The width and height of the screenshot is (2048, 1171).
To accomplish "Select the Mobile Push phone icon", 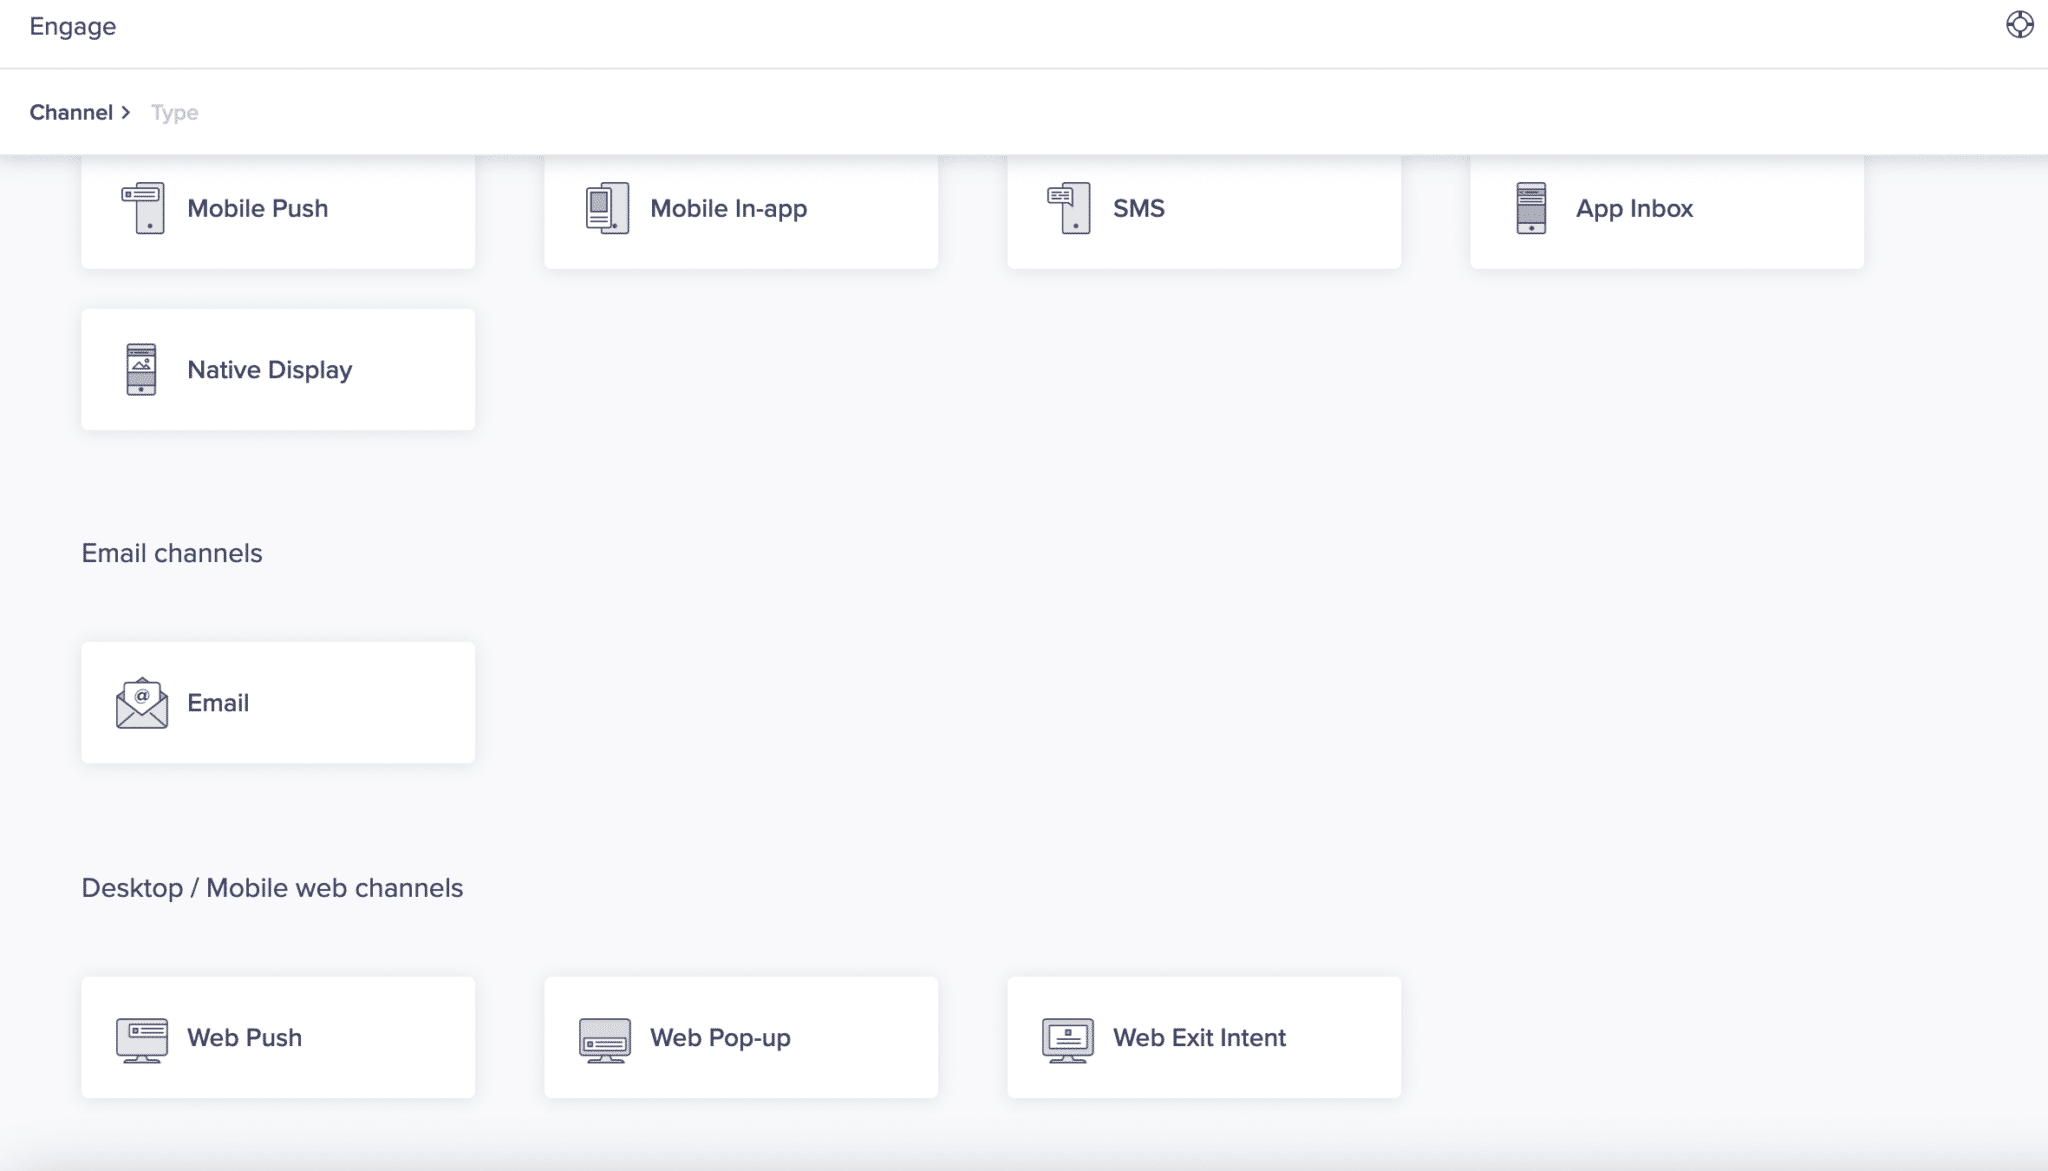I will pyautogui.click(x=143, y=208).
